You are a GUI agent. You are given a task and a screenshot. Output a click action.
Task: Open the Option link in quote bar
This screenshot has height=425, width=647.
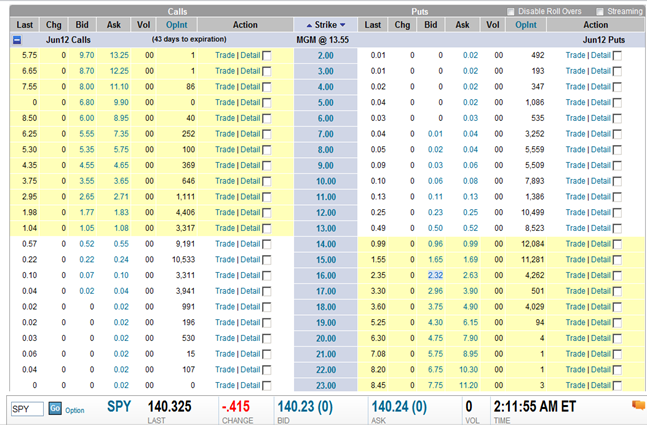point(75,411)
